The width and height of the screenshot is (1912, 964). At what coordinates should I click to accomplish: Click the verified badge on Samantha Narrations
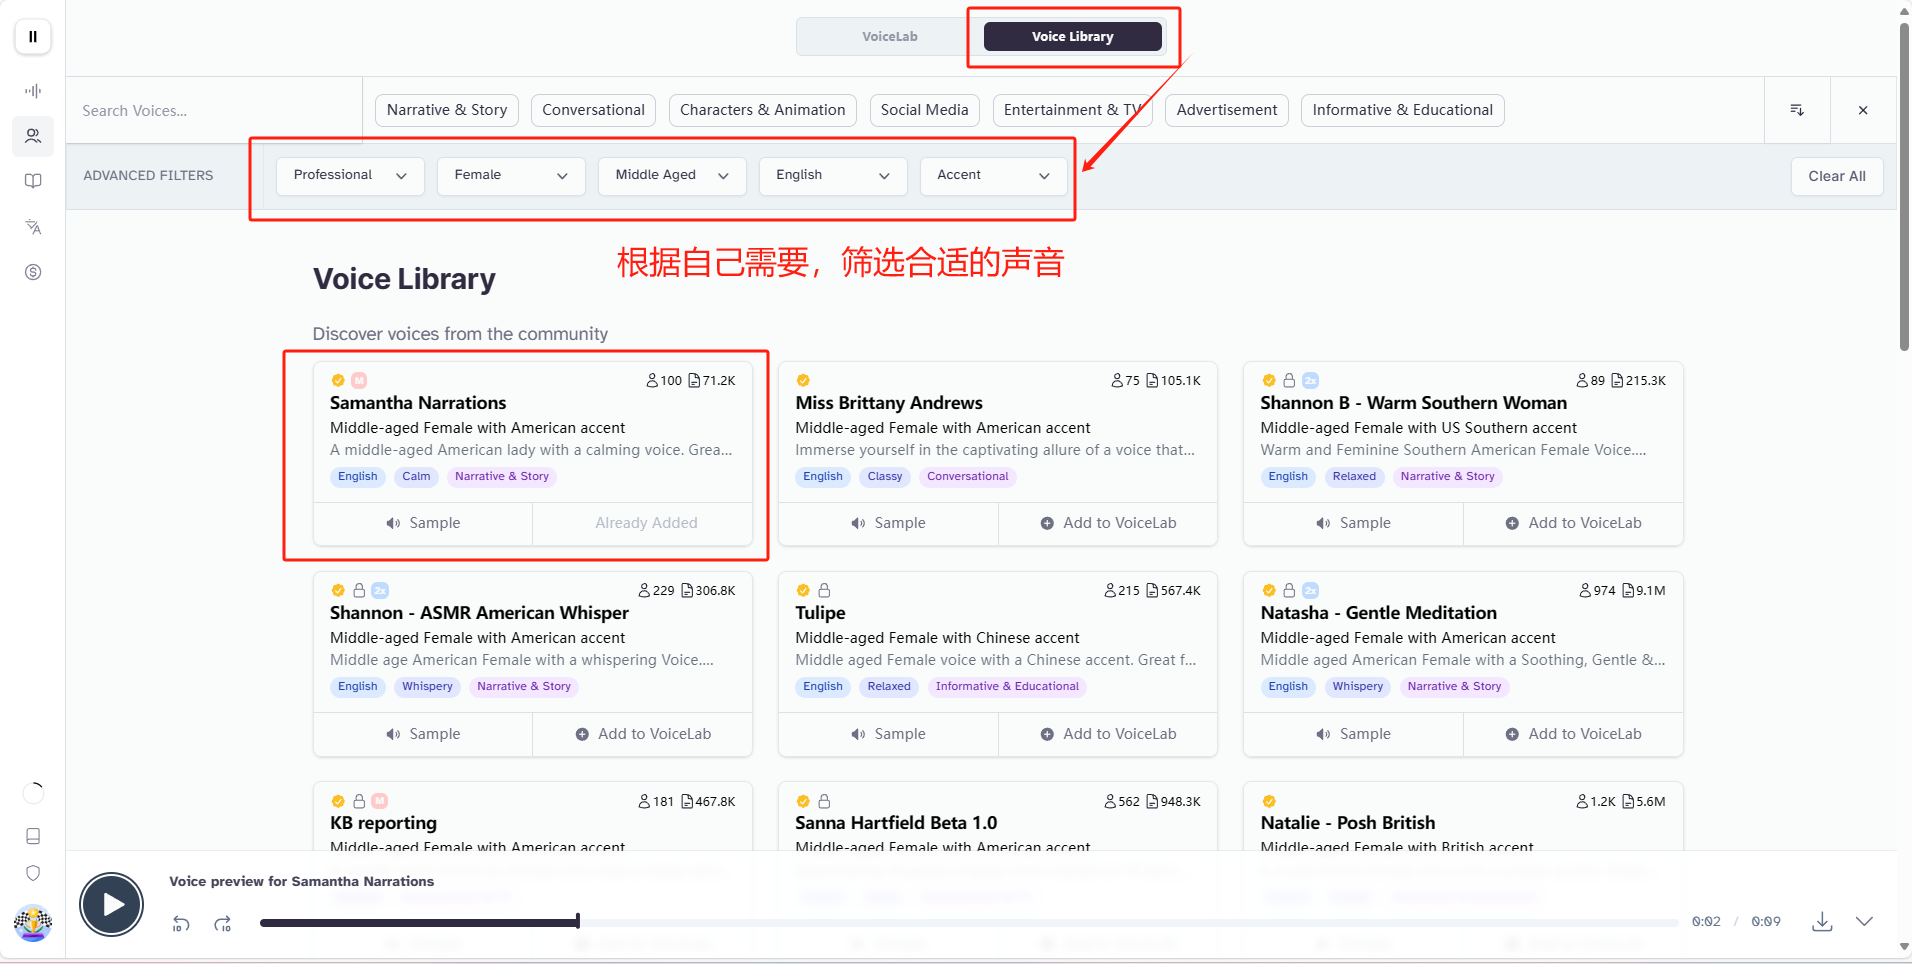click(338, 380)
